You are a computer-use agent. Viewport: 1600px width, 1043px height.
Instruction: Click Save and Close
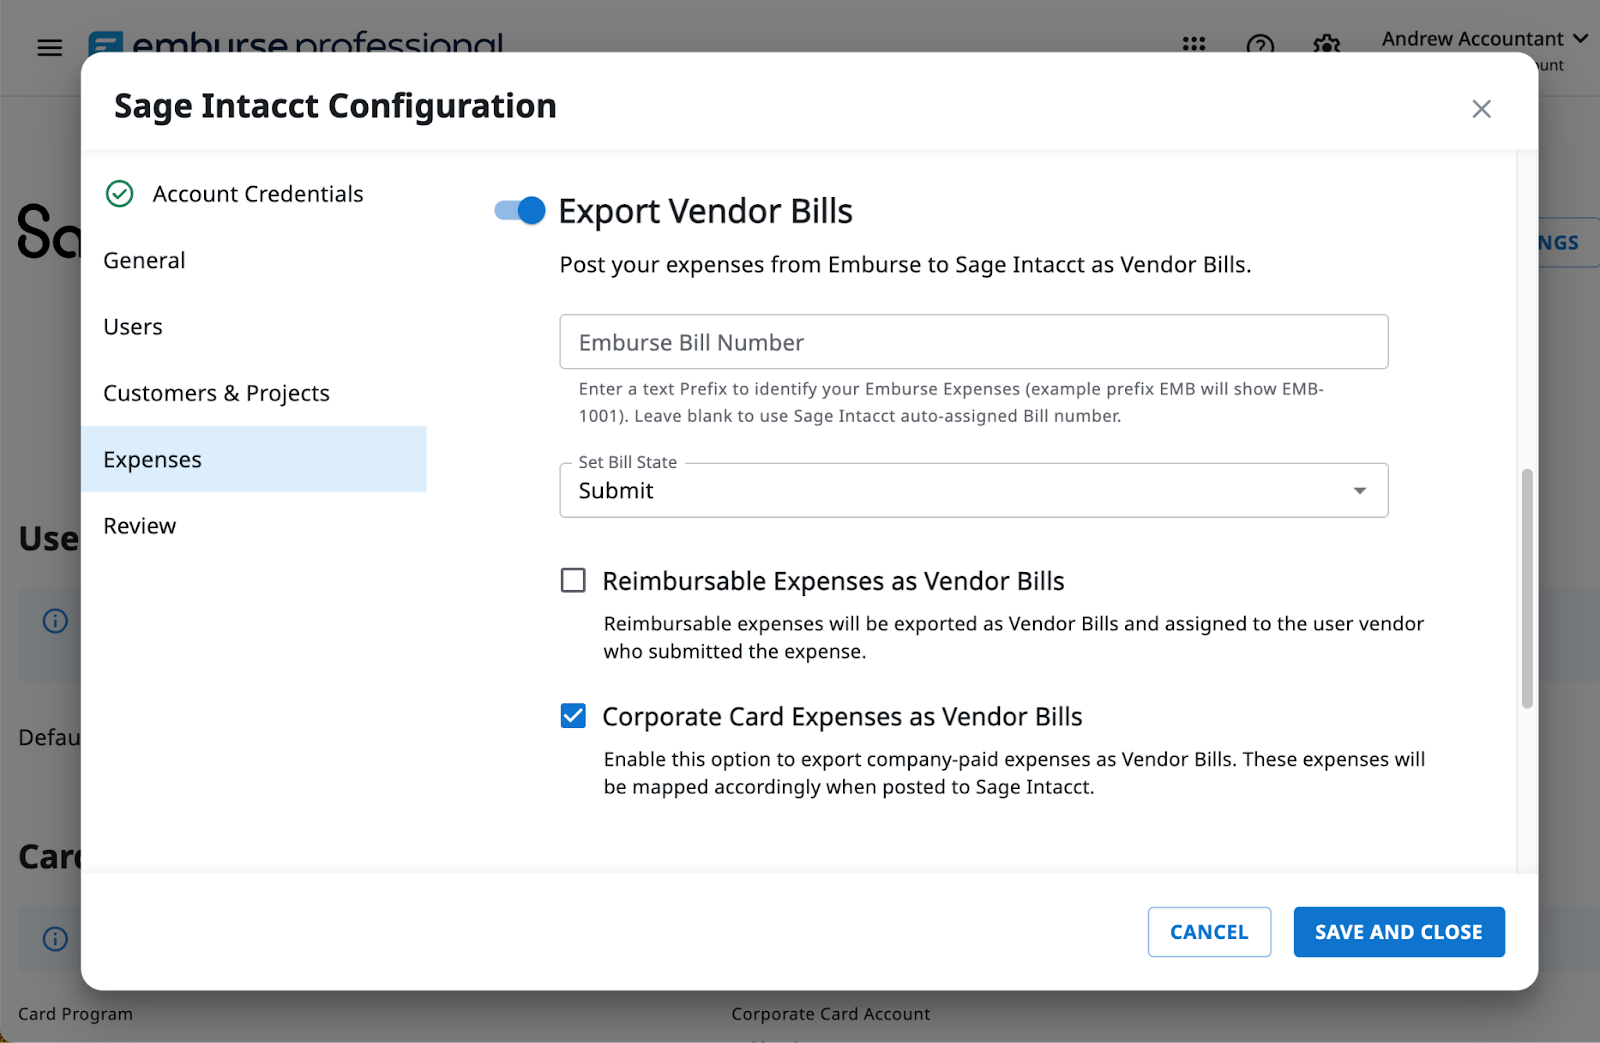pos(1398,932)
